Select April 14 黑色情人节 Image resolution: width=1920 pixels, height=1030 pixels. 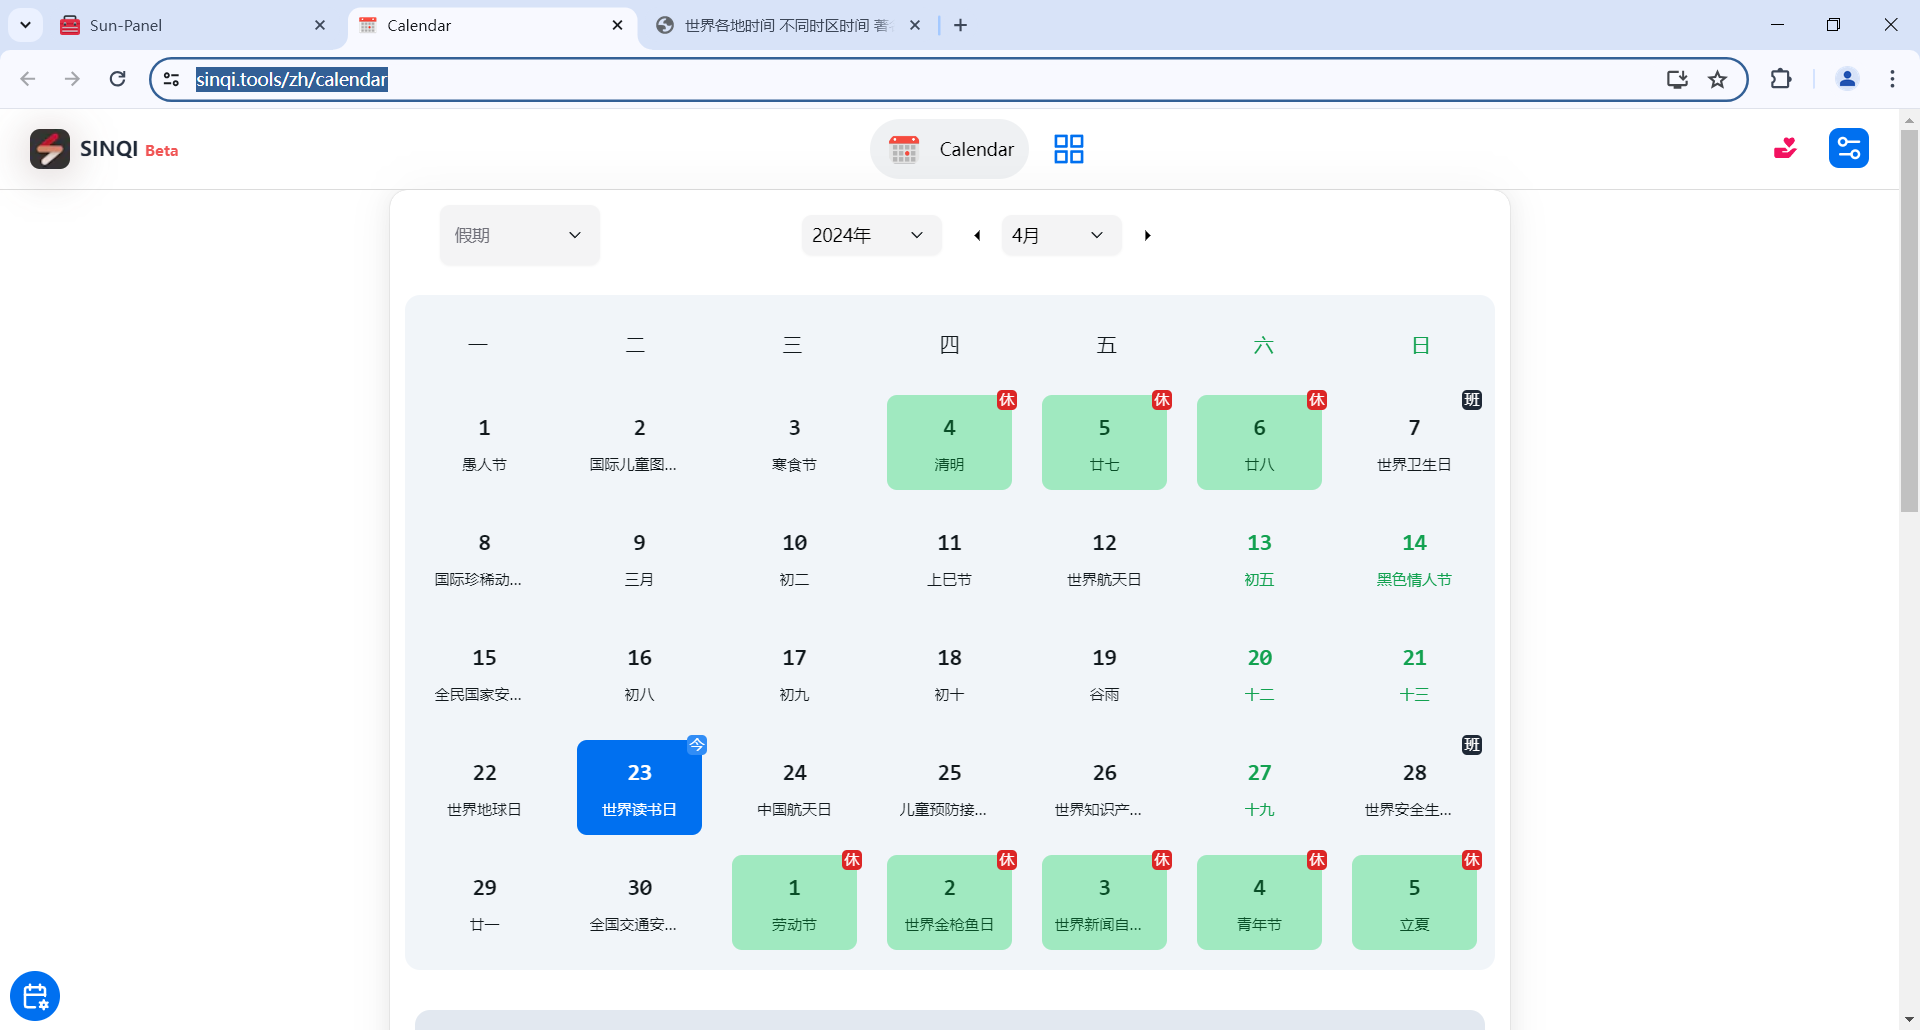point(1414,558)
